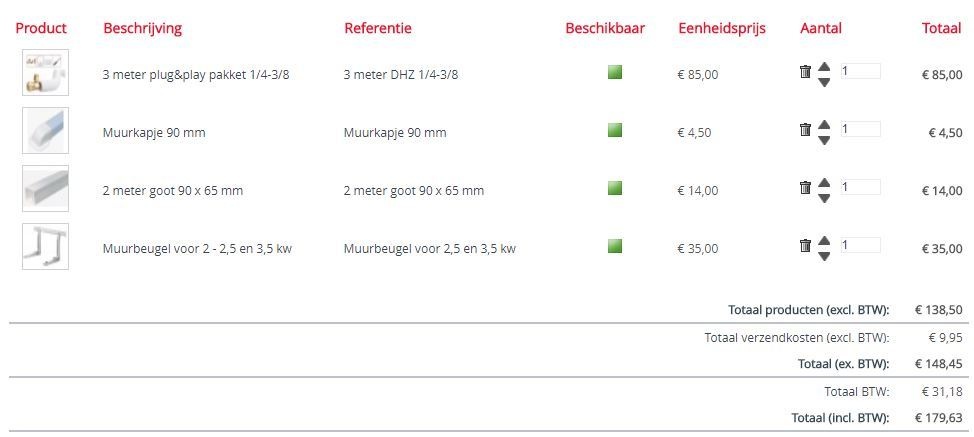This screenshot has width=974, height=437.
Task: Open the Muurkapje product thumbnail
Action: coord(45,131)
